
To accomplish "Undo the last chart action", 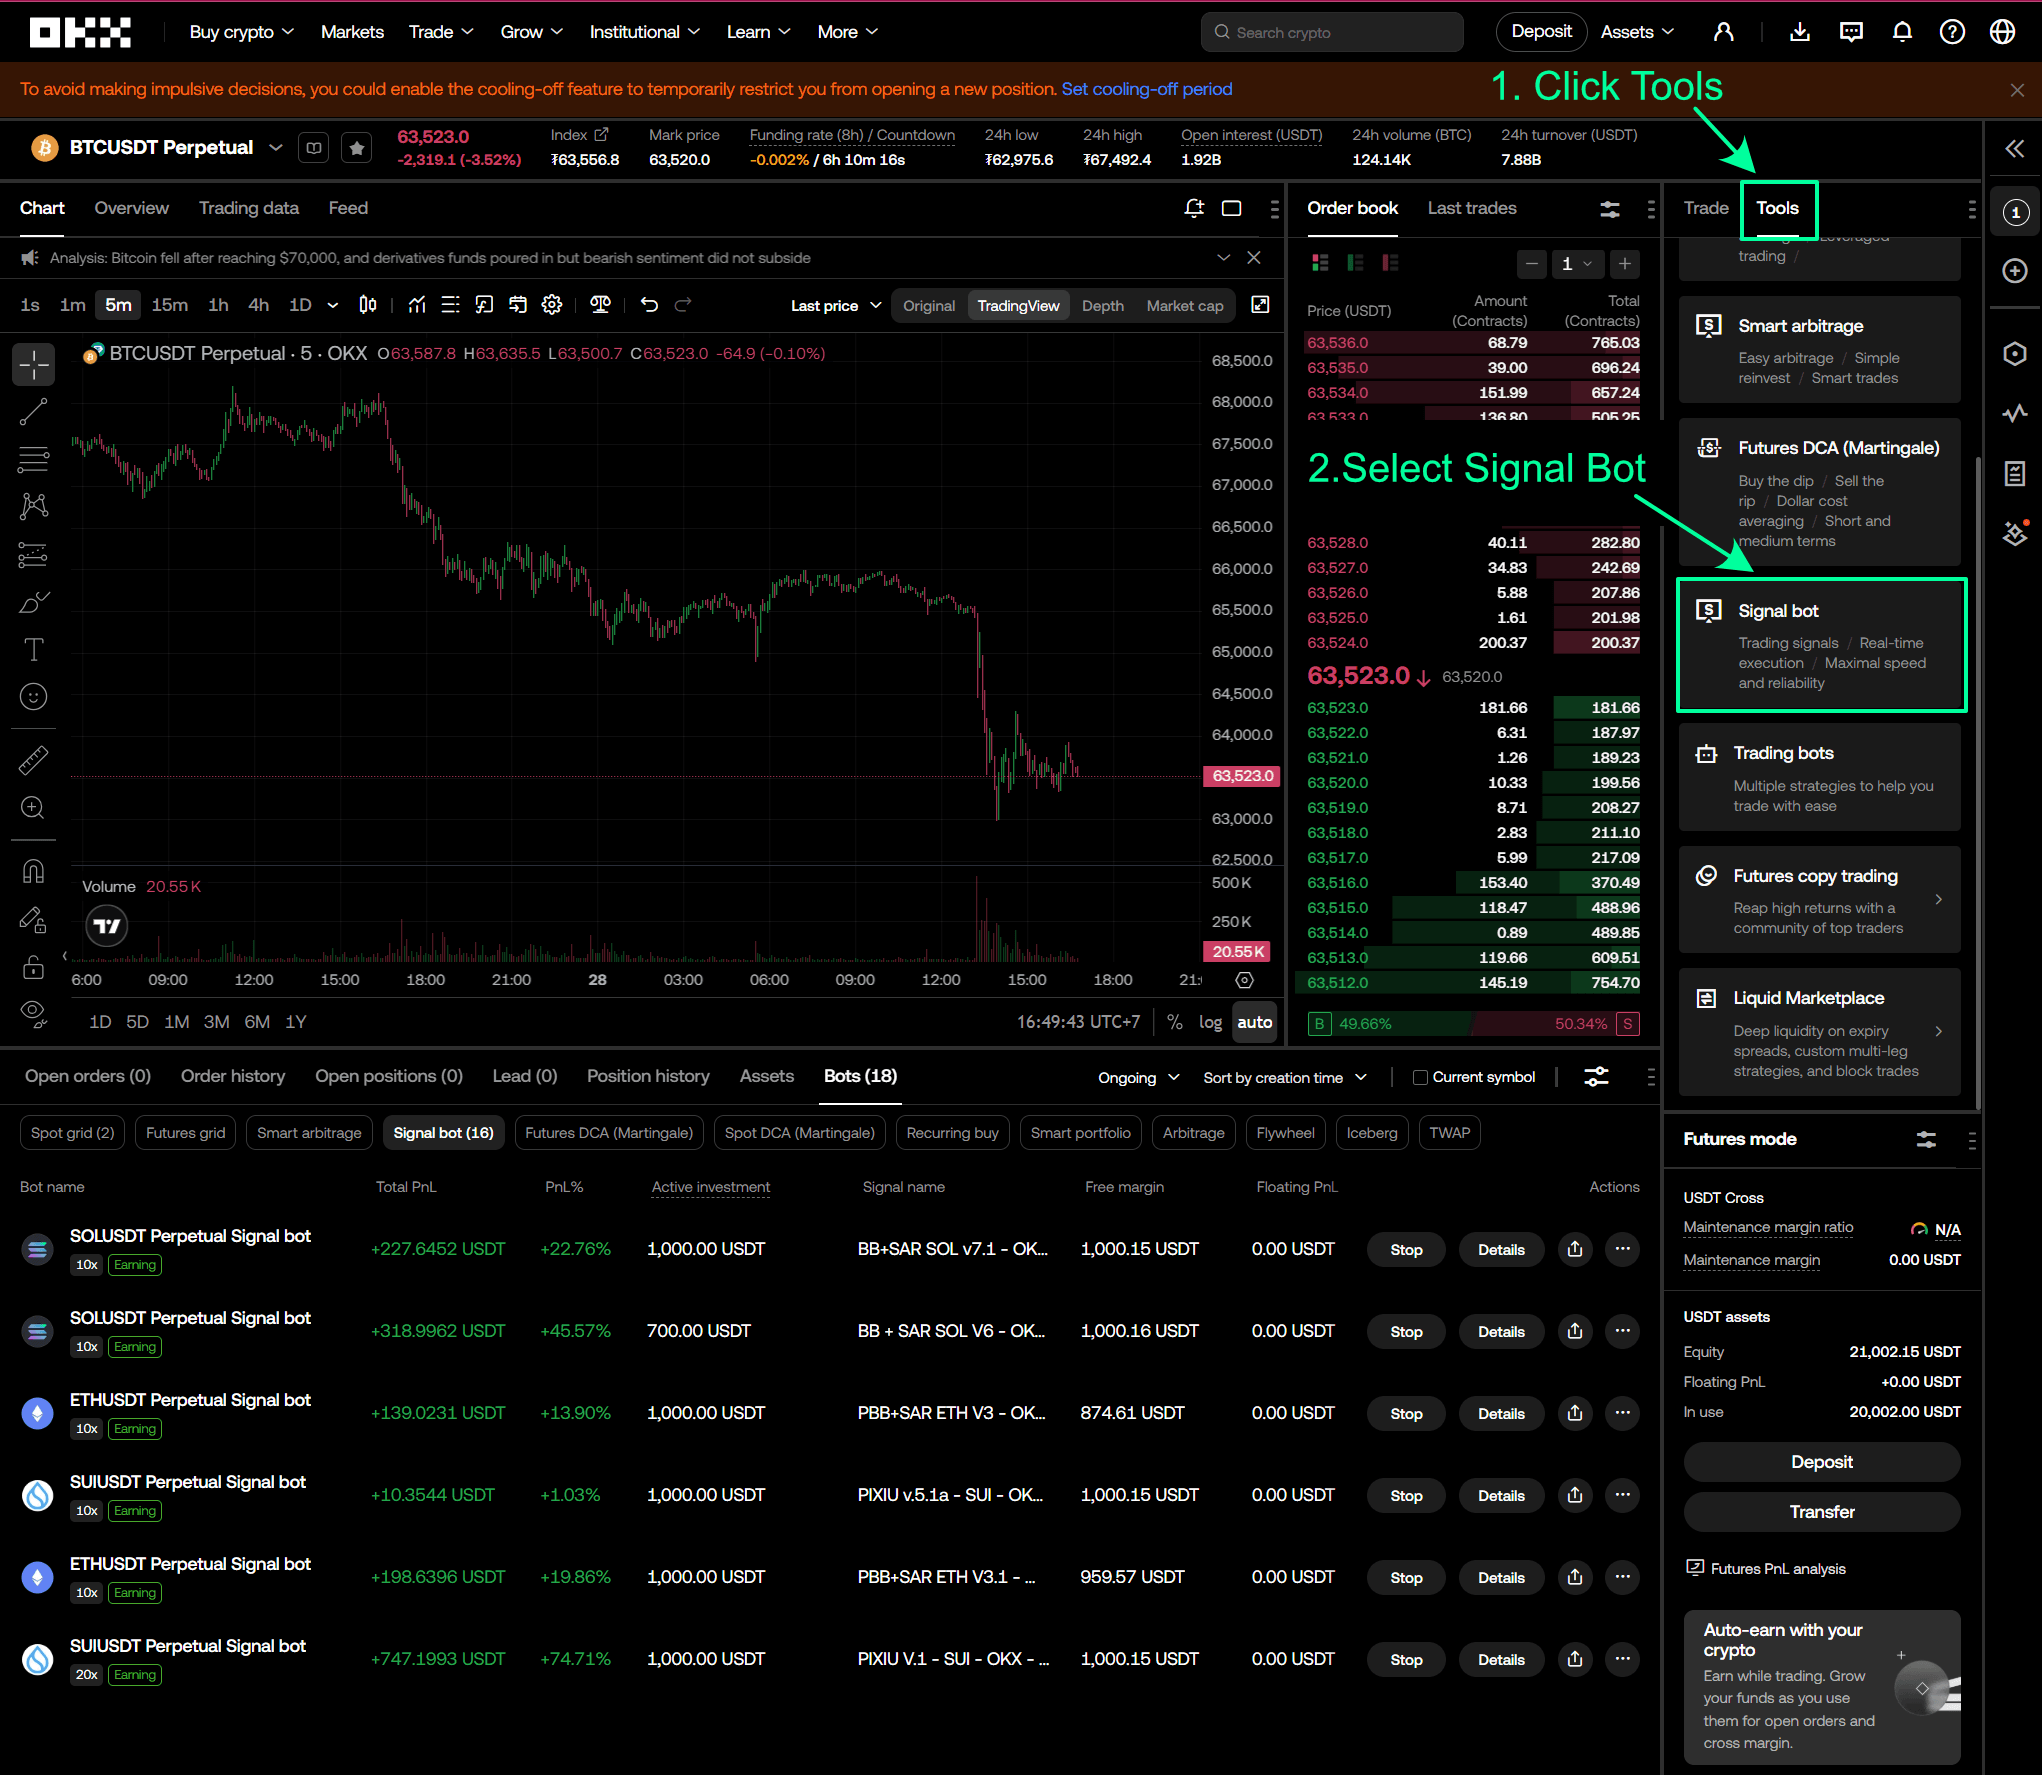I will [x=649, y=305].
